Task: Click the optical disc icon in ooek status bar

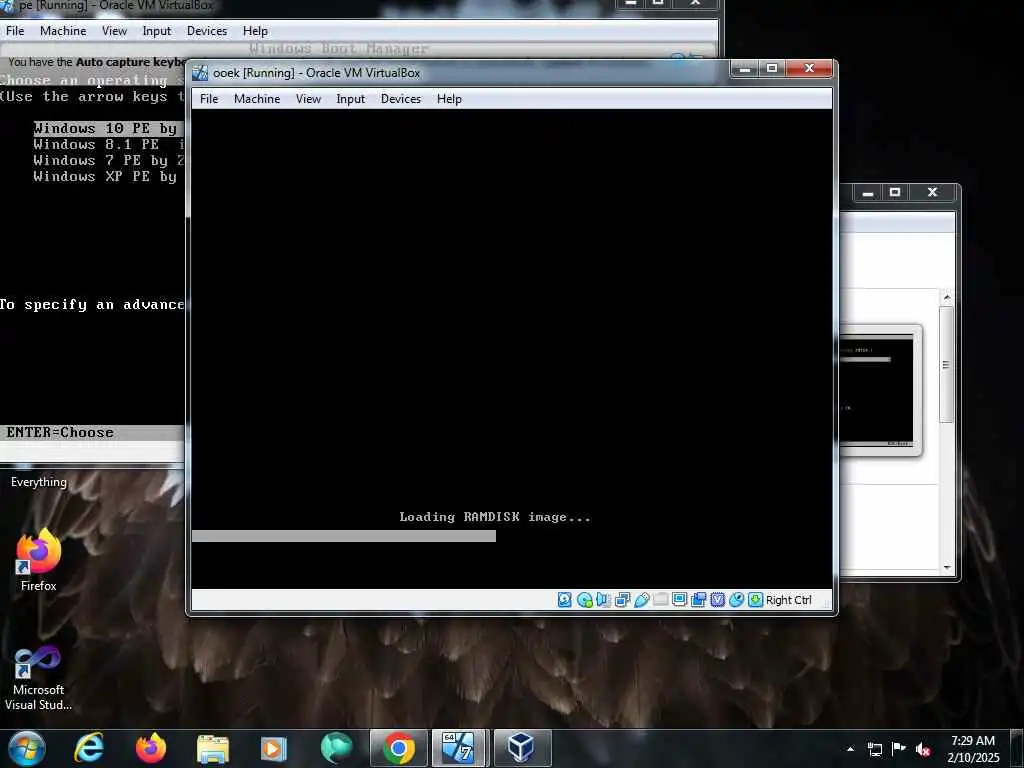Action: pos(584,600)
